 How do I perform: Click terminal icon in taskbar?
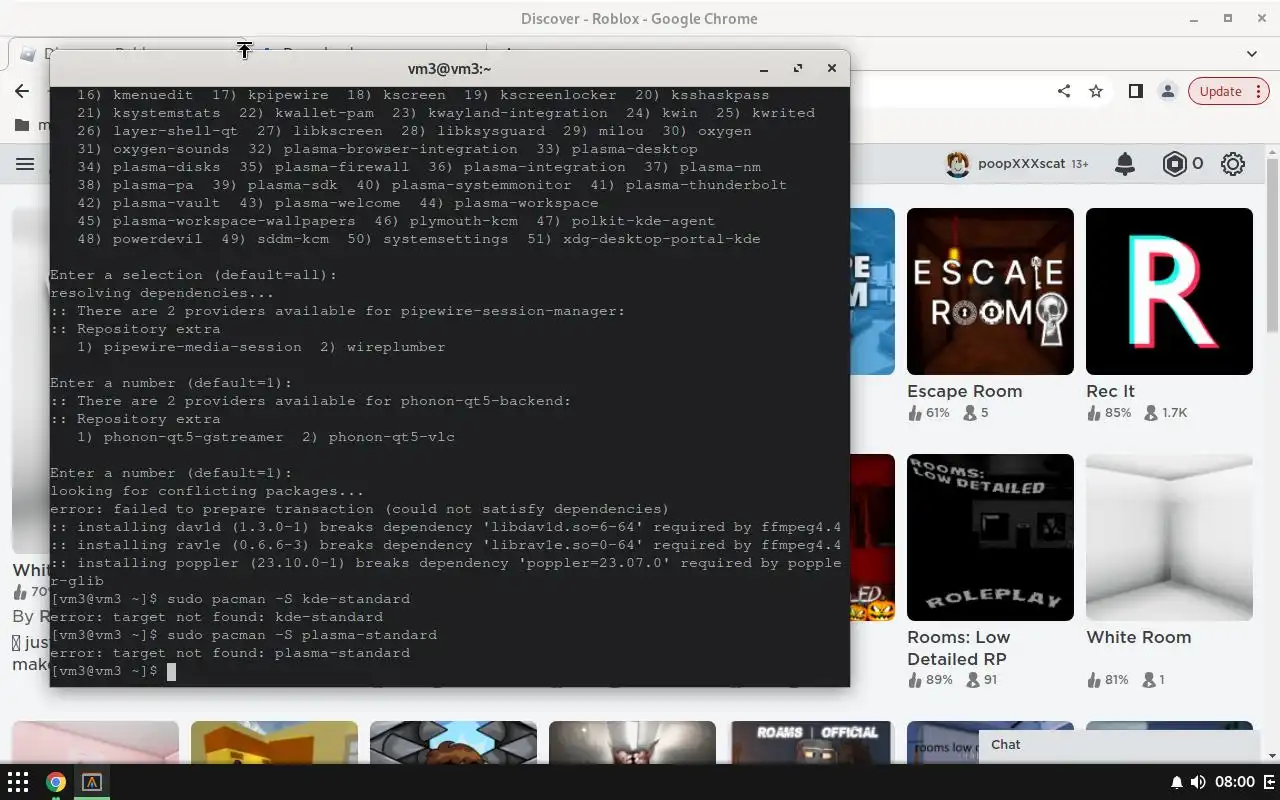(92, 782)
